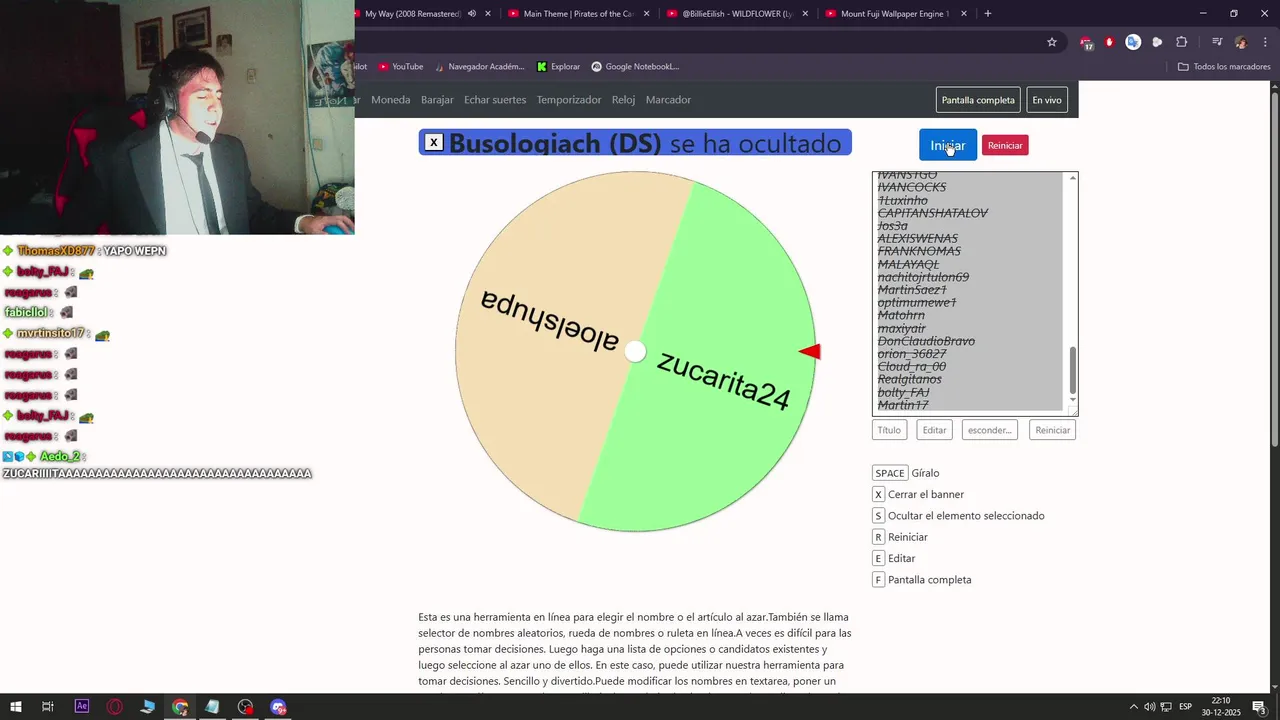Open the Discord taskbar icon

278,707
